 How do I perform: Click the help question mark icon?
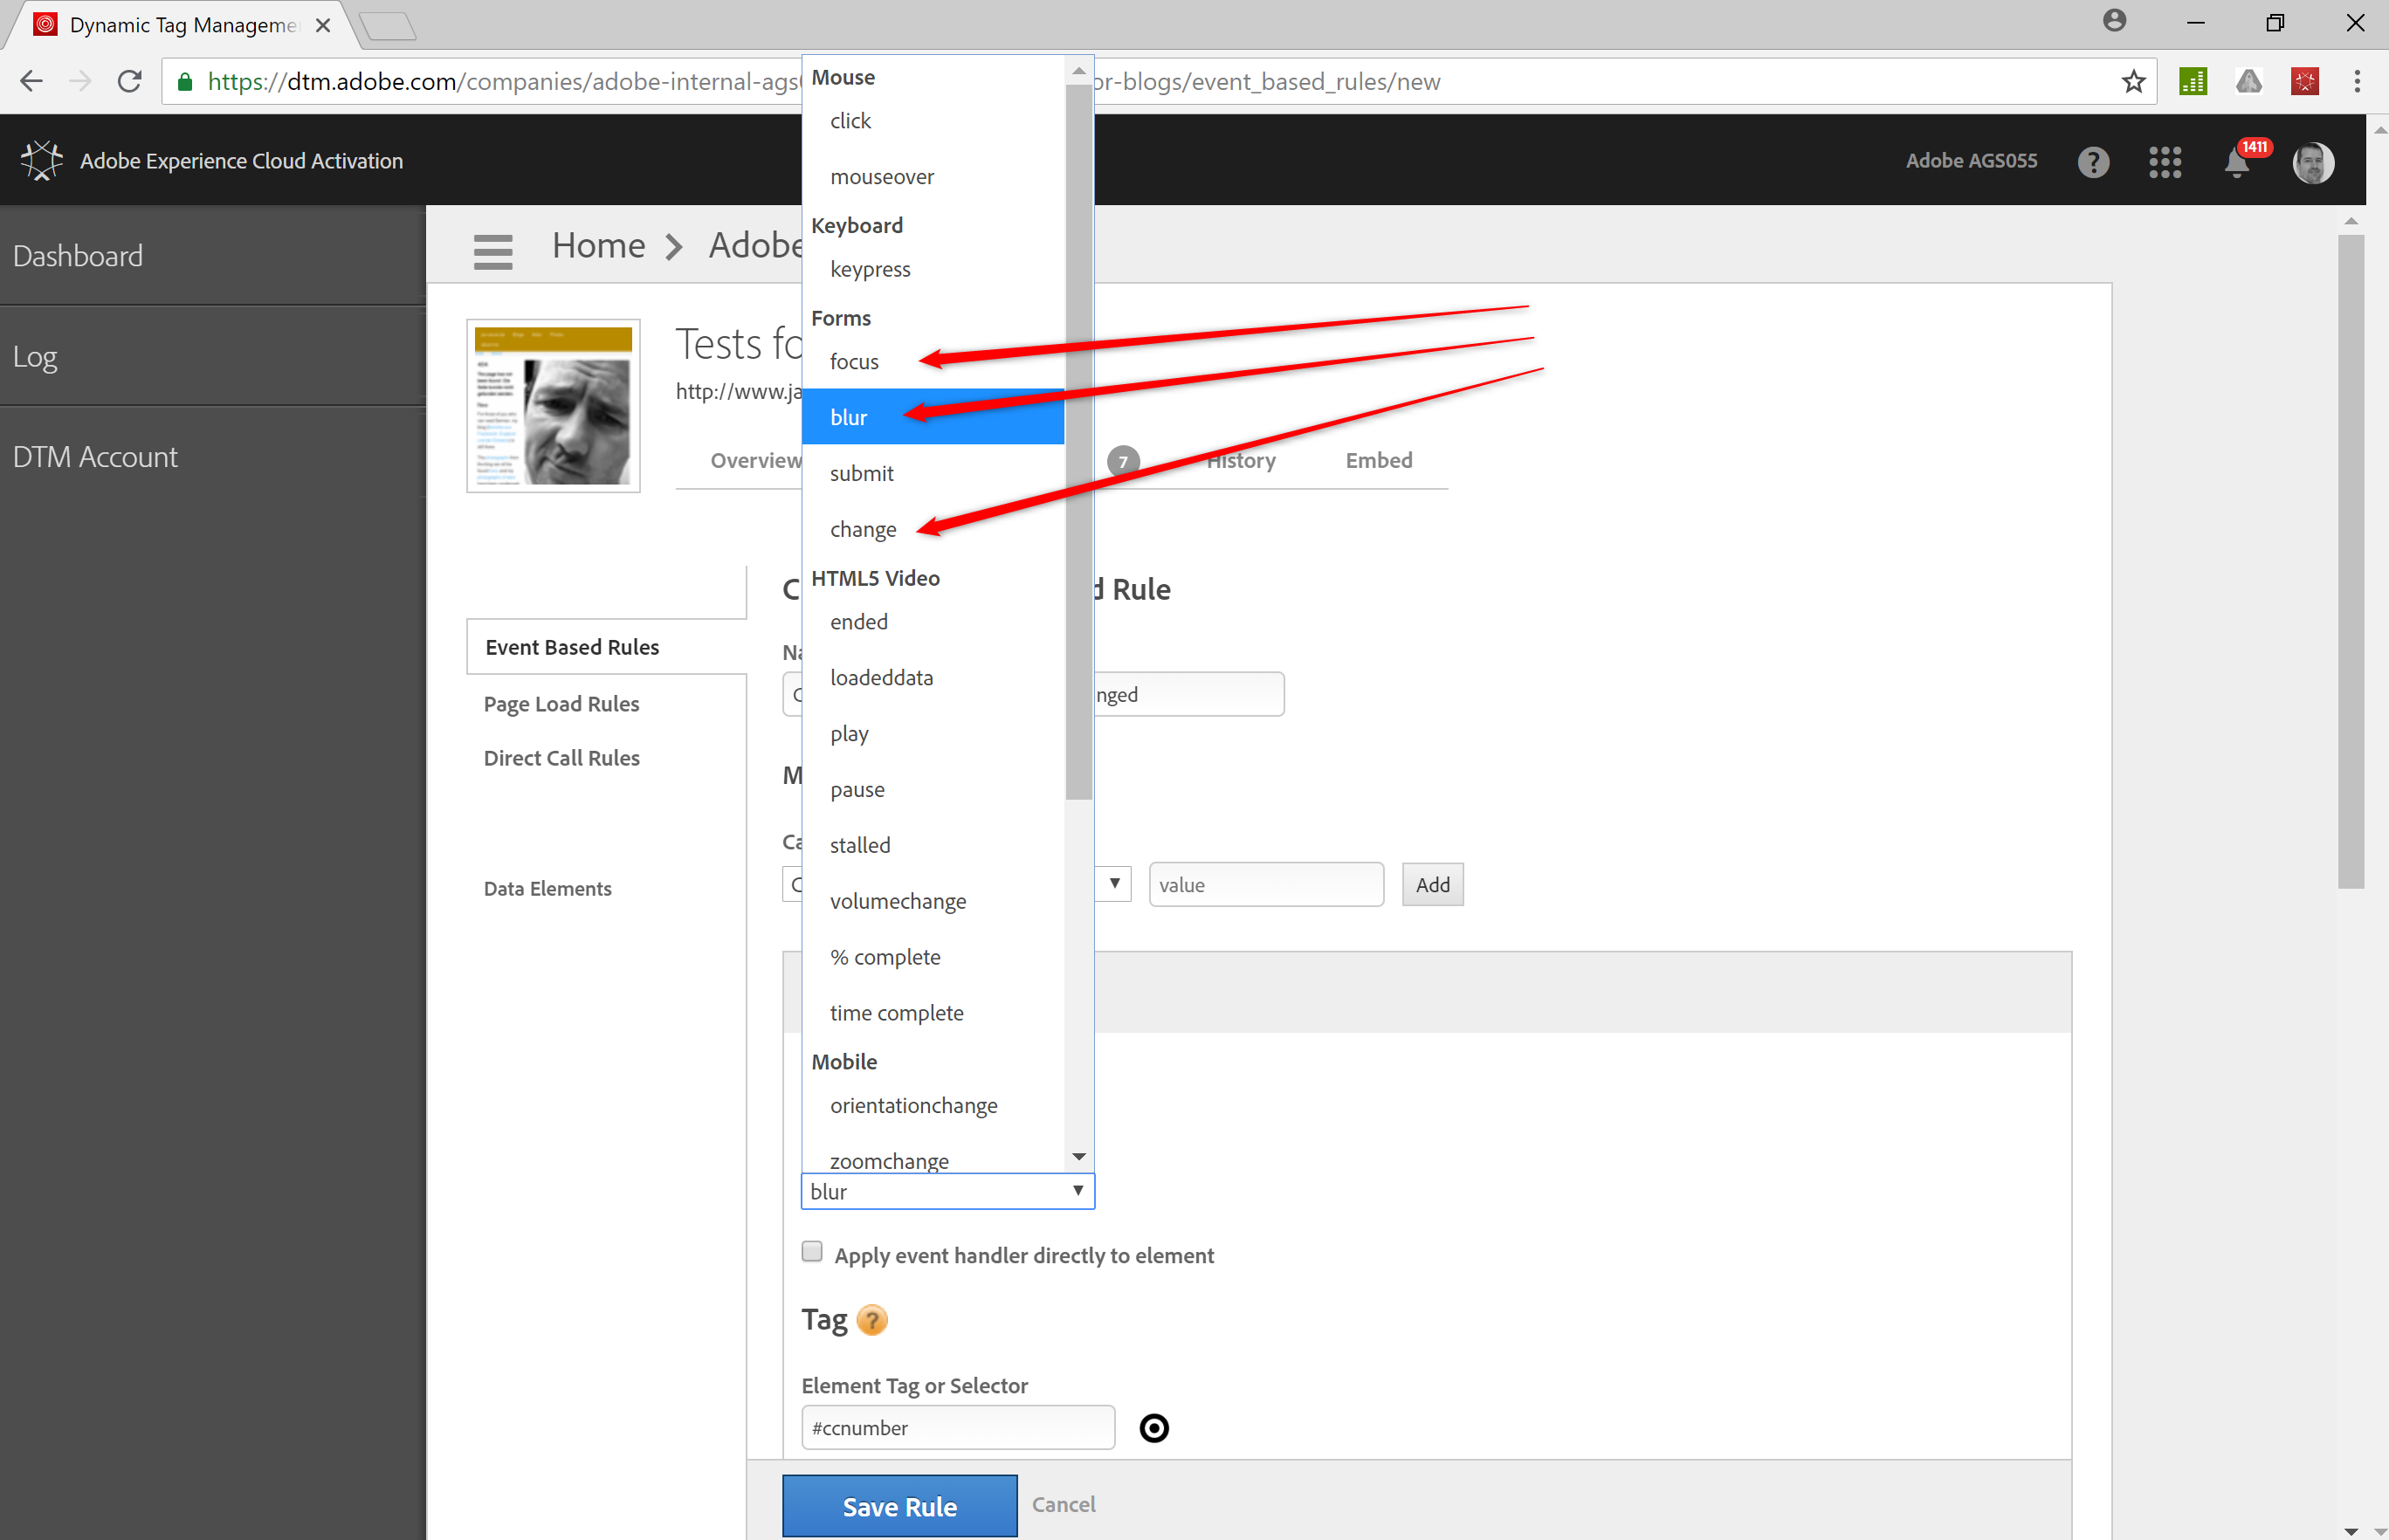2093,162
